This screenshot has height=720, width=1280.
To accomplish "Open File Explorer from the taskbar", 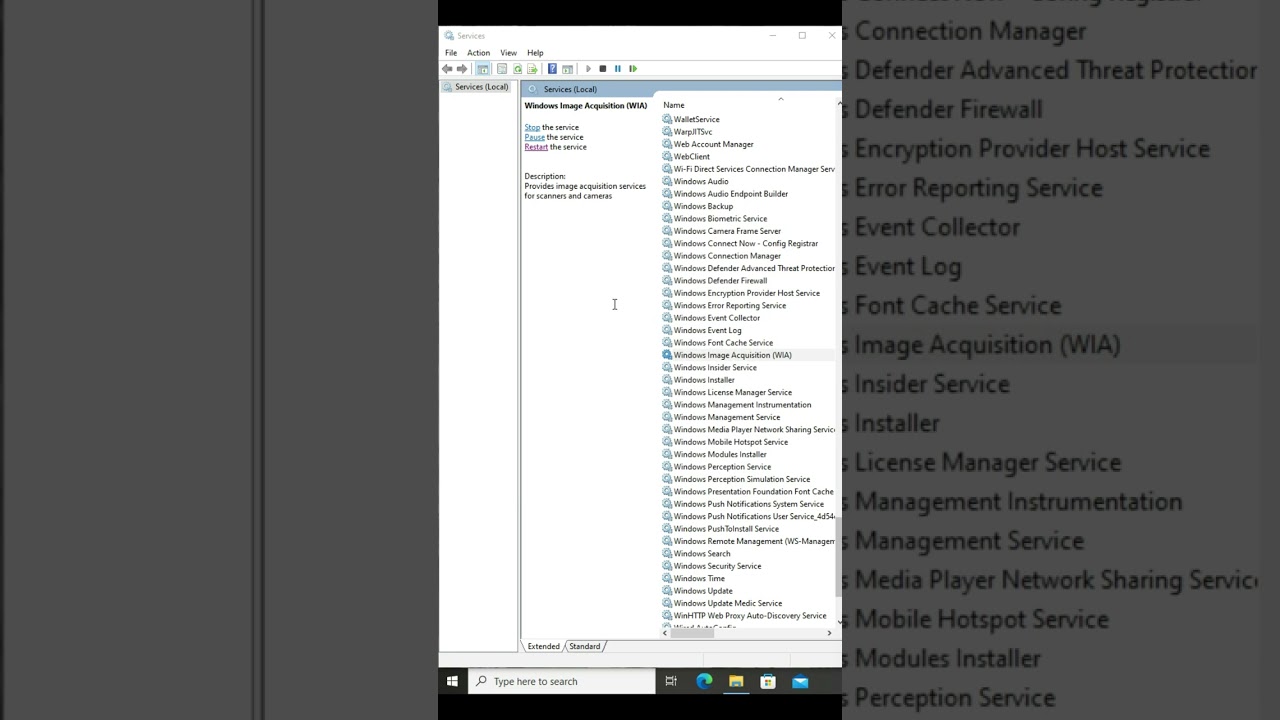I will click(736, 681).
